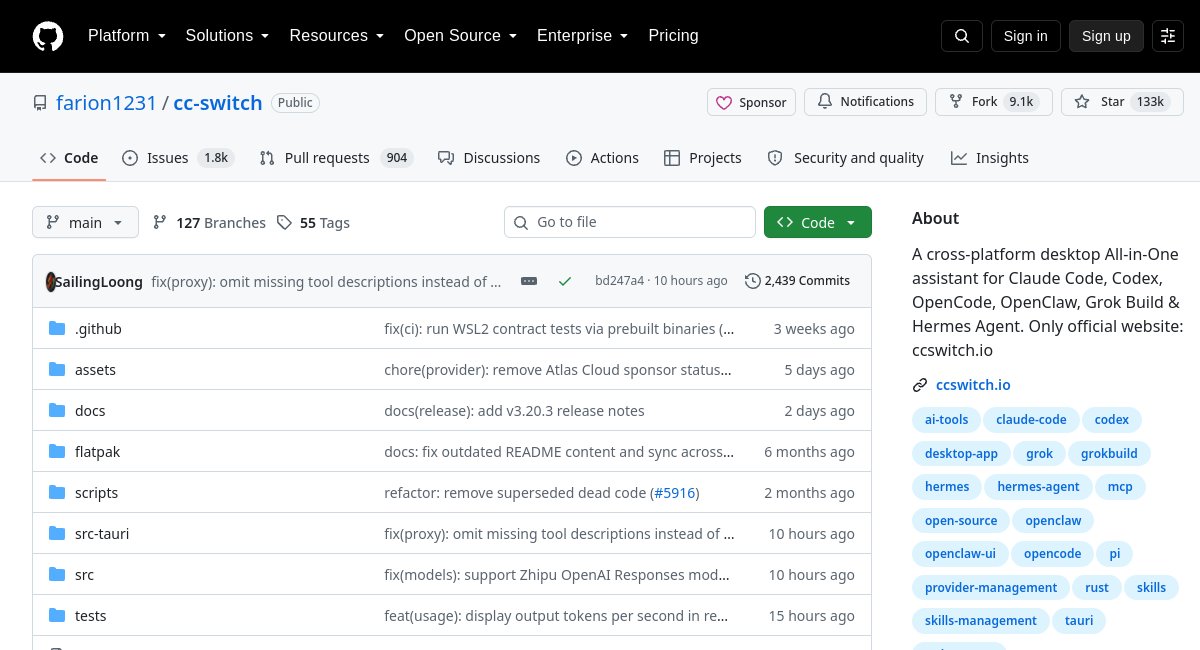
Task: Star the cc-switch repository
Action: pos(1122,102)
